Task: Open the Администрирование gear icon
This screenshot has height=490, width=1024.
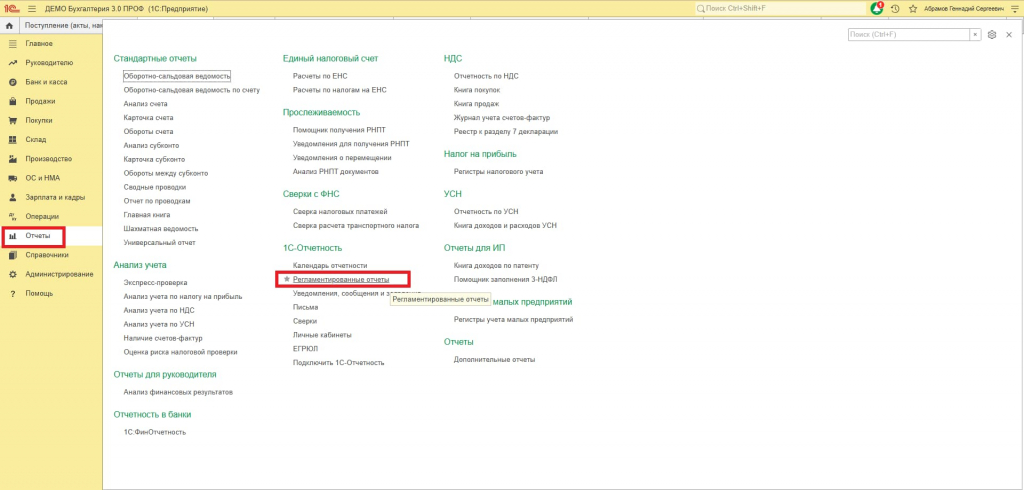Action: (12, 274)
